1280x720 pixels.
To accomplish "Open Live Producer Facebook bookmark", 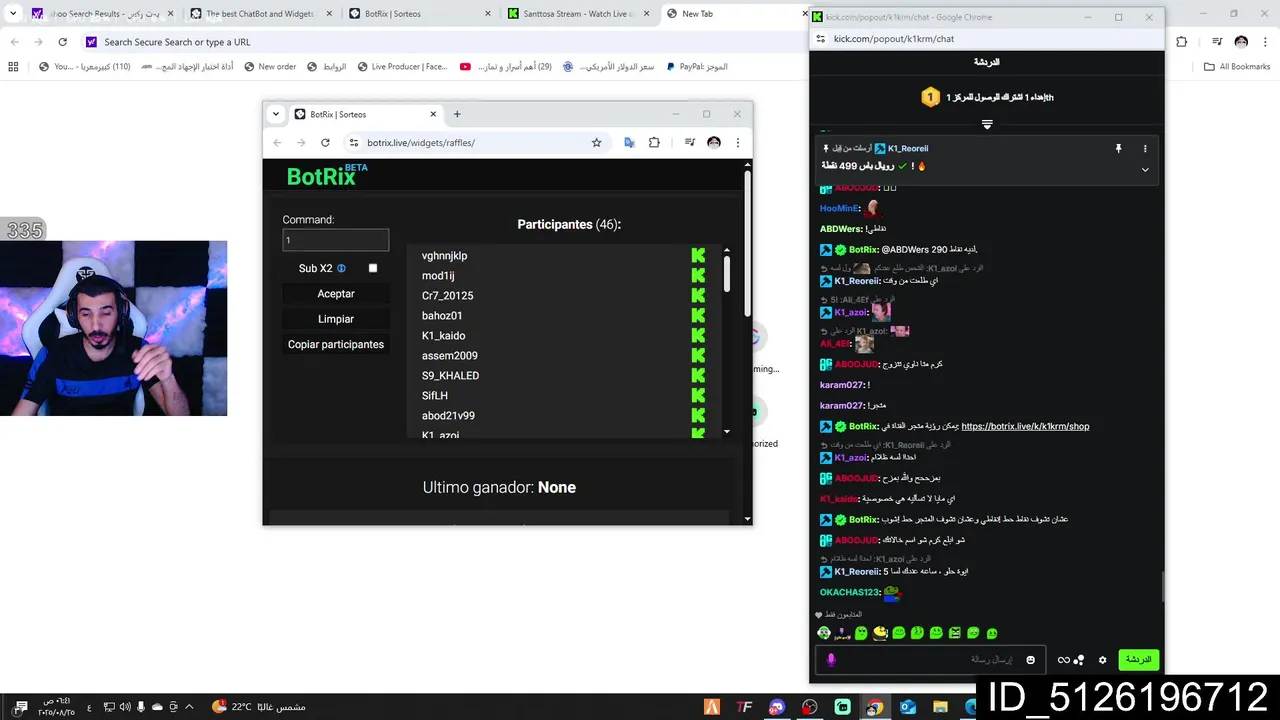I will click(x=401, y=67).
